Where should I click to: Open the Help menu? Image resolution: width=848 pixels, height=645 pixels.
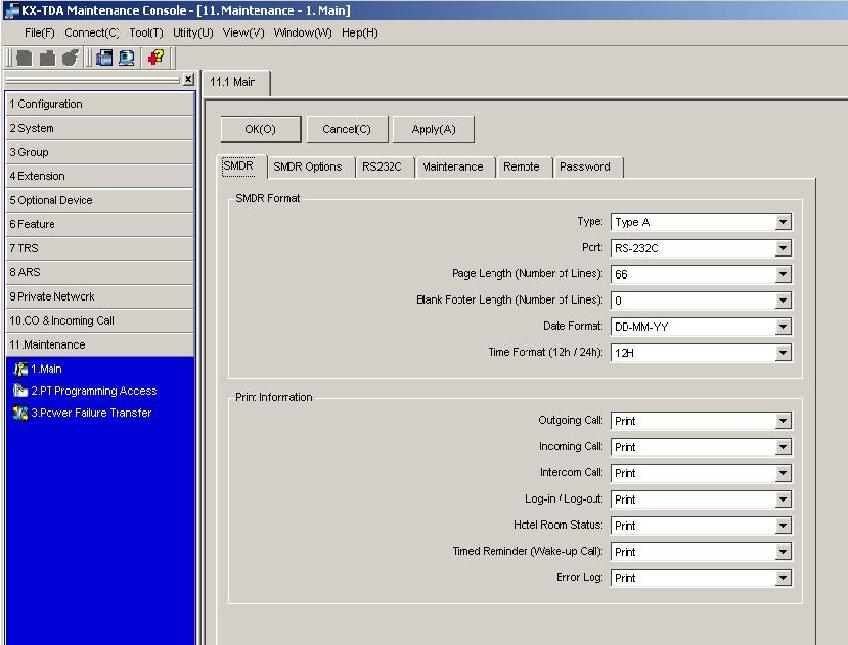tap(360, 33)
